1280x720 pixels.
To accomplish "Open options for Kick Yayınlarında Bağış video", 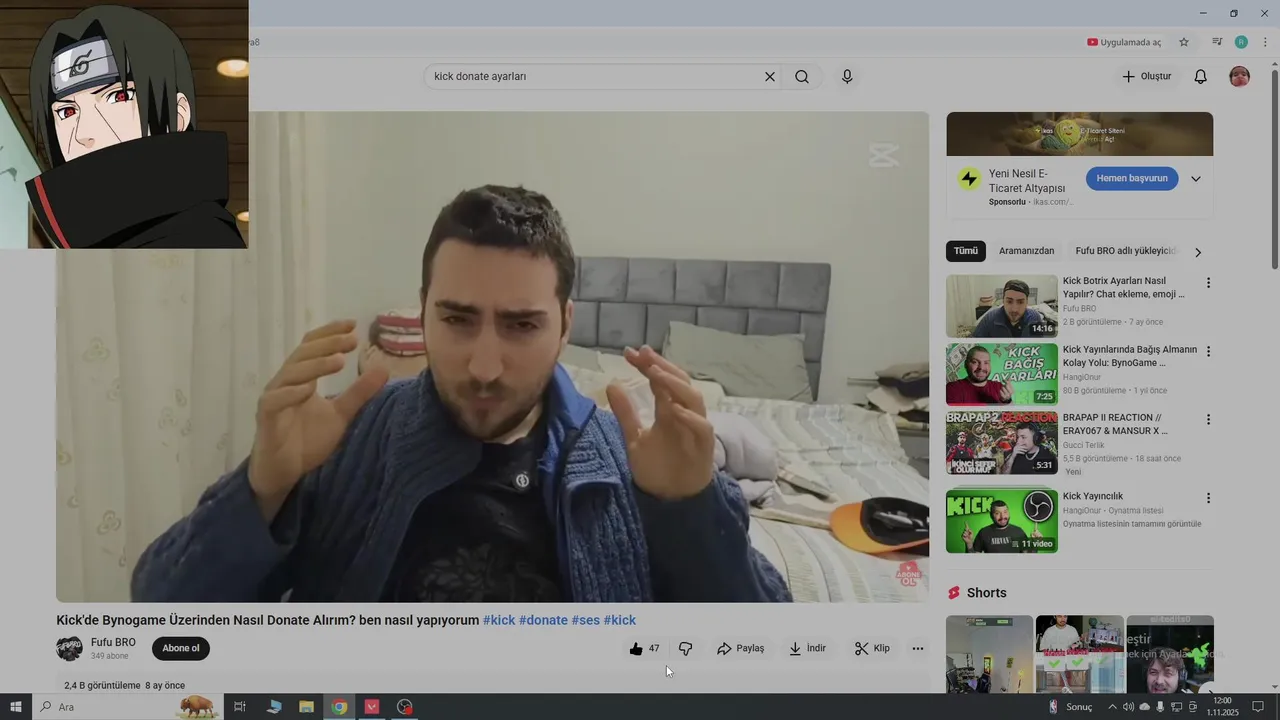I will click(x=1208, y=351).
